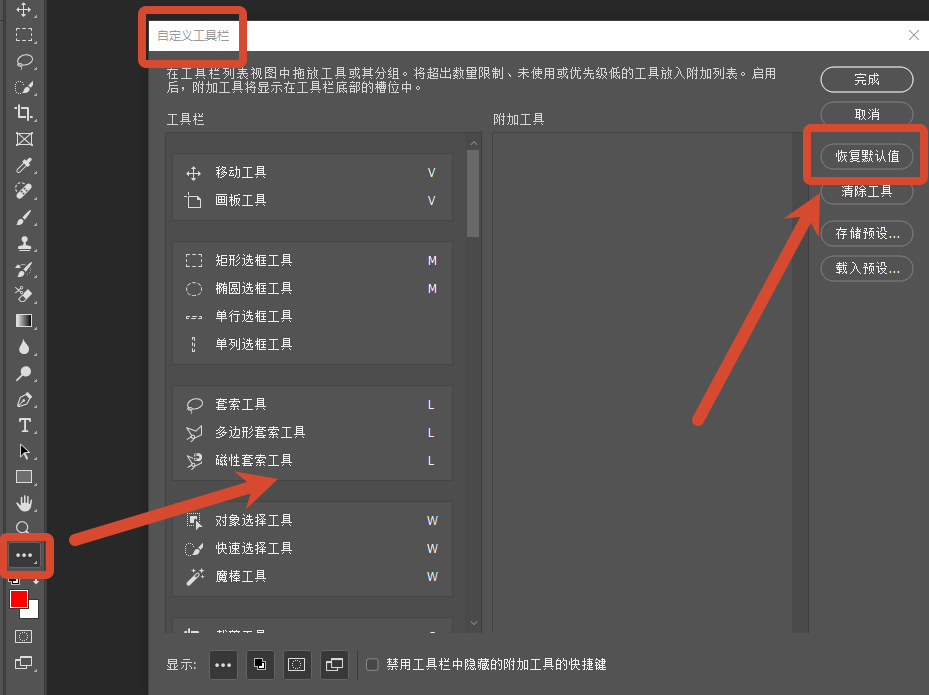Click the 清除工具 button

click(867, 191)
